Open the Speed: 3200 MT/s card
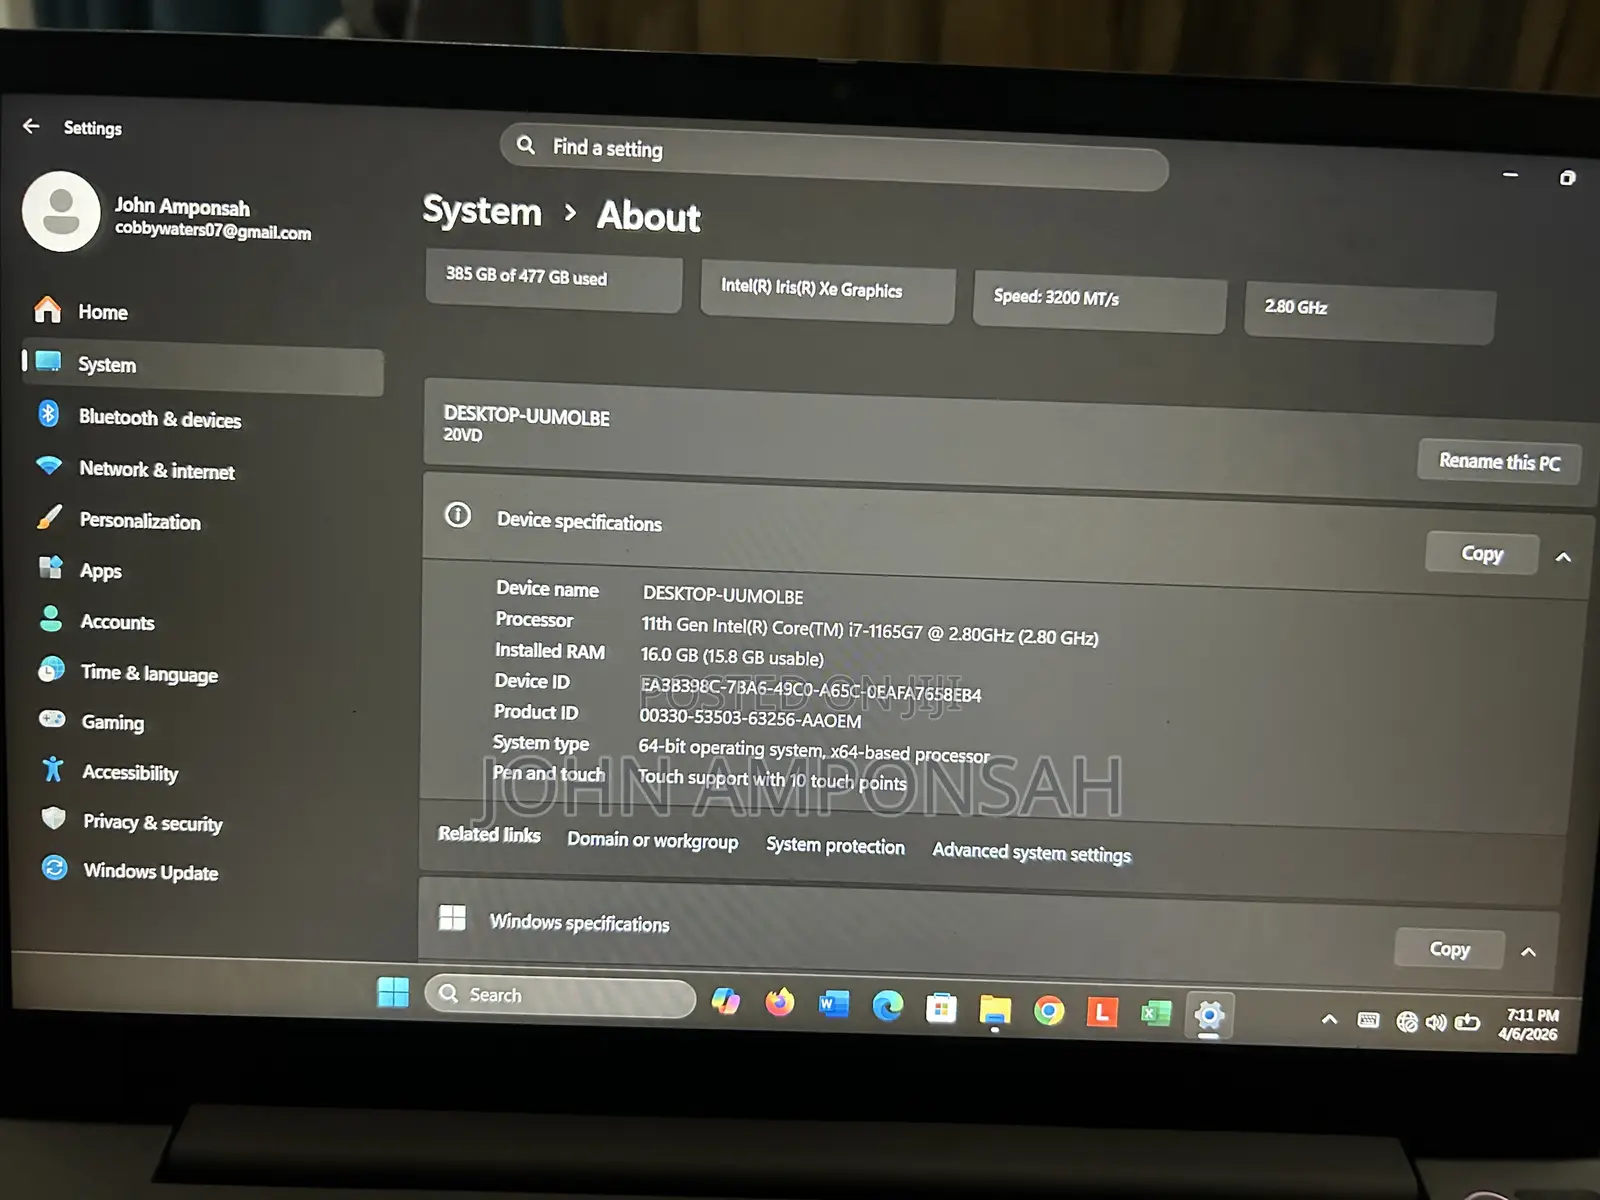This screenshot has width=1600, height=1200. 1099,300
